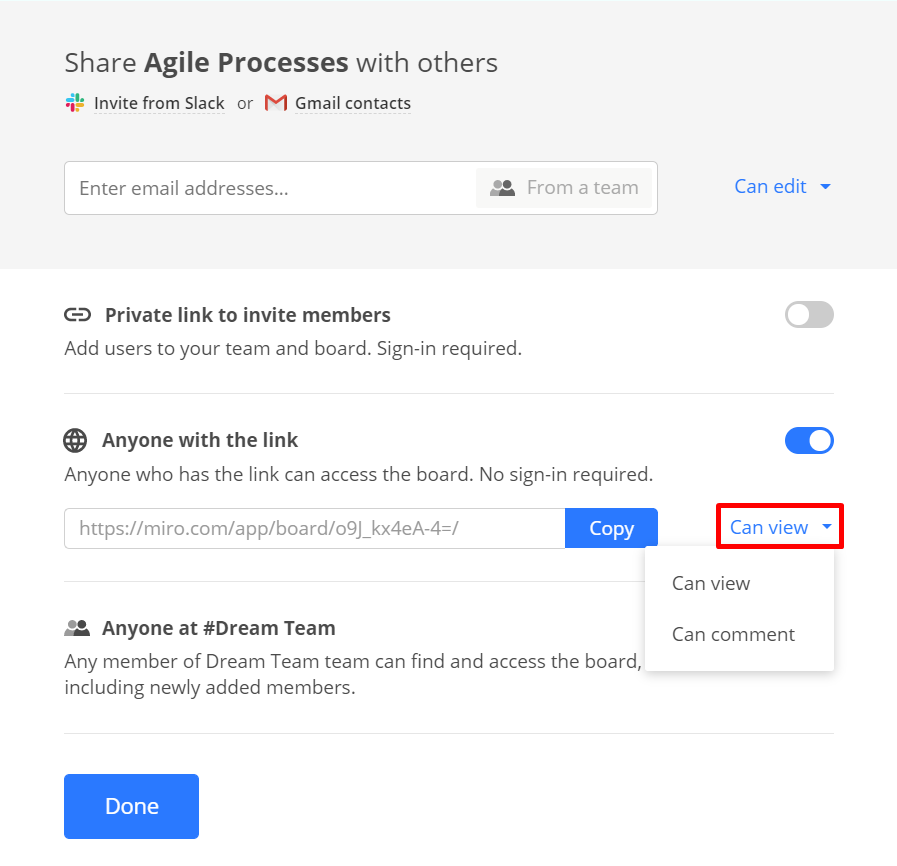Click the Done button
This screenshot has width=897, height=866.
[131, 806]
